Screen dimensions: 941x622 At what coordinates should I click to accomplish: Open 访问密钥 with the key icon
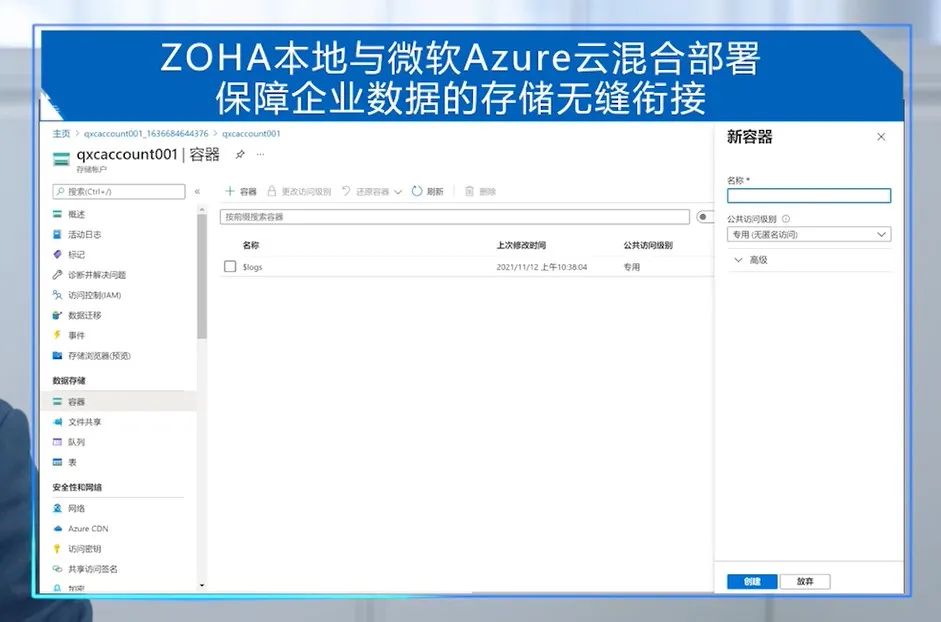coord(84,549)
